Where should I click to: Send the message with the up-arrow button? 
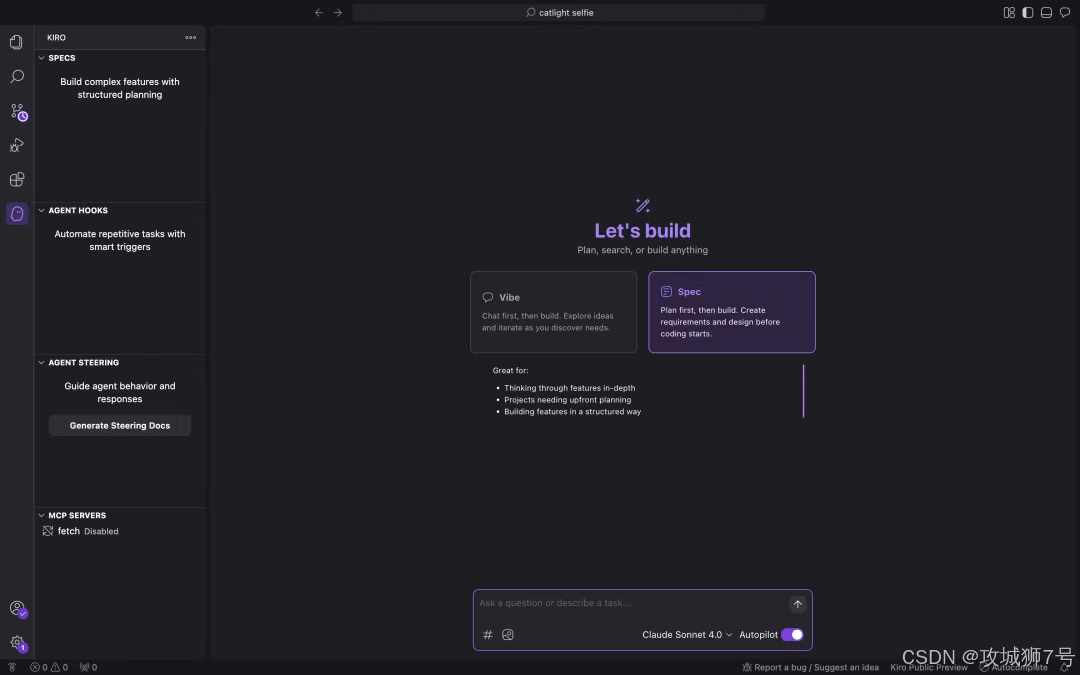(797, 604)
